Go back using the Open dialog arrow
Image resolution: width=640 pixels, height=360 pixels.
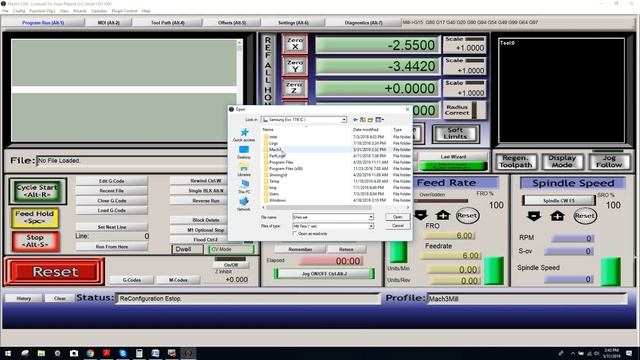[x=355, y=120]
